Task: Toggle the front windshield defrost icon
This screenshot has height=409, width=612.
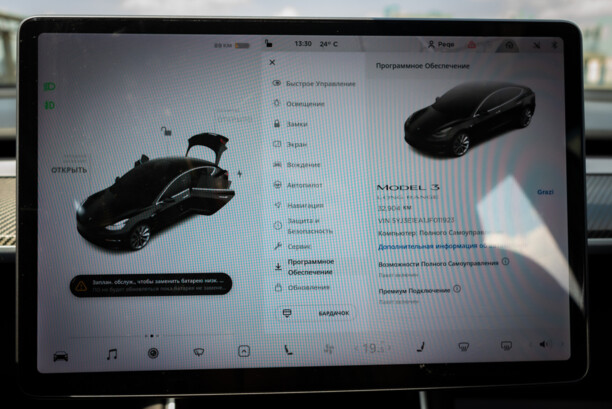Action: (x=463, y=346)
